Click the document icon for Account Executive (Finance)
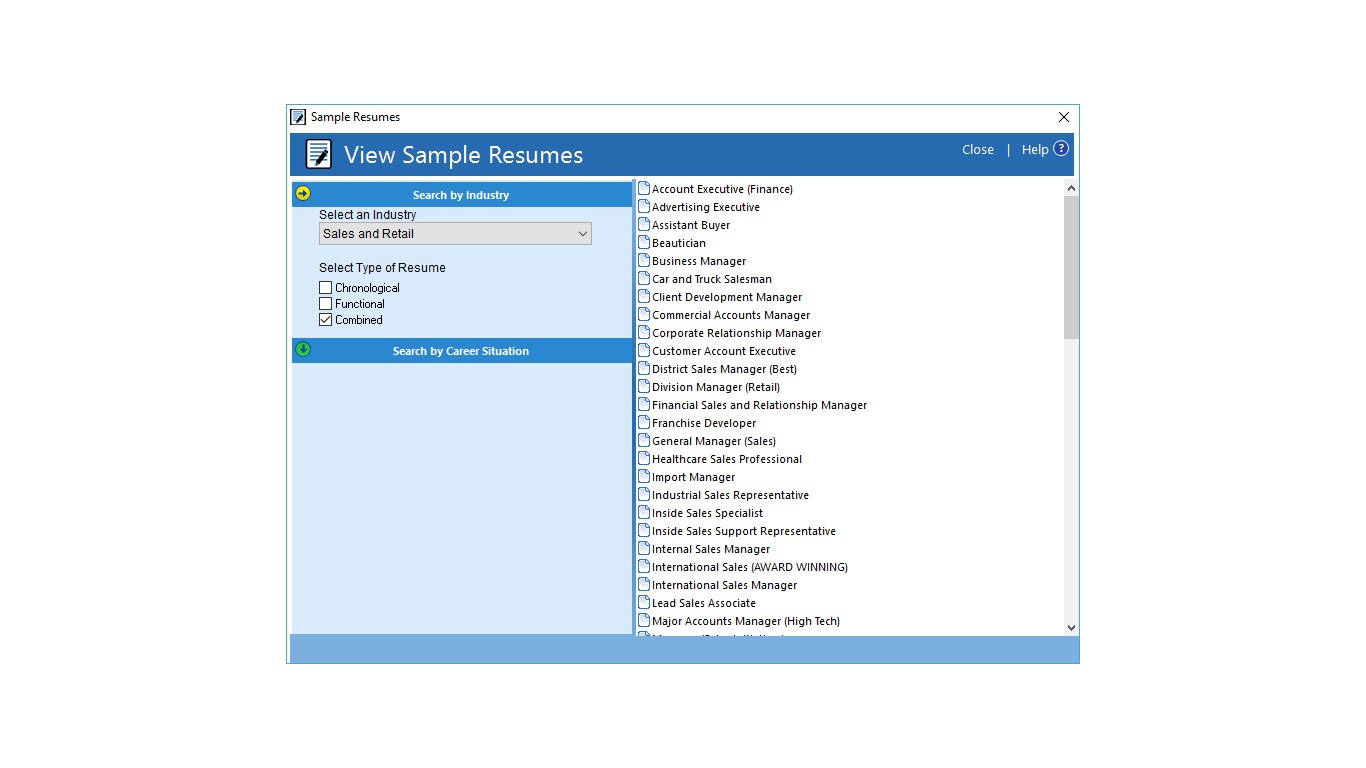The height and width of the screenshot is (768, 1366). tap(644, 188)
